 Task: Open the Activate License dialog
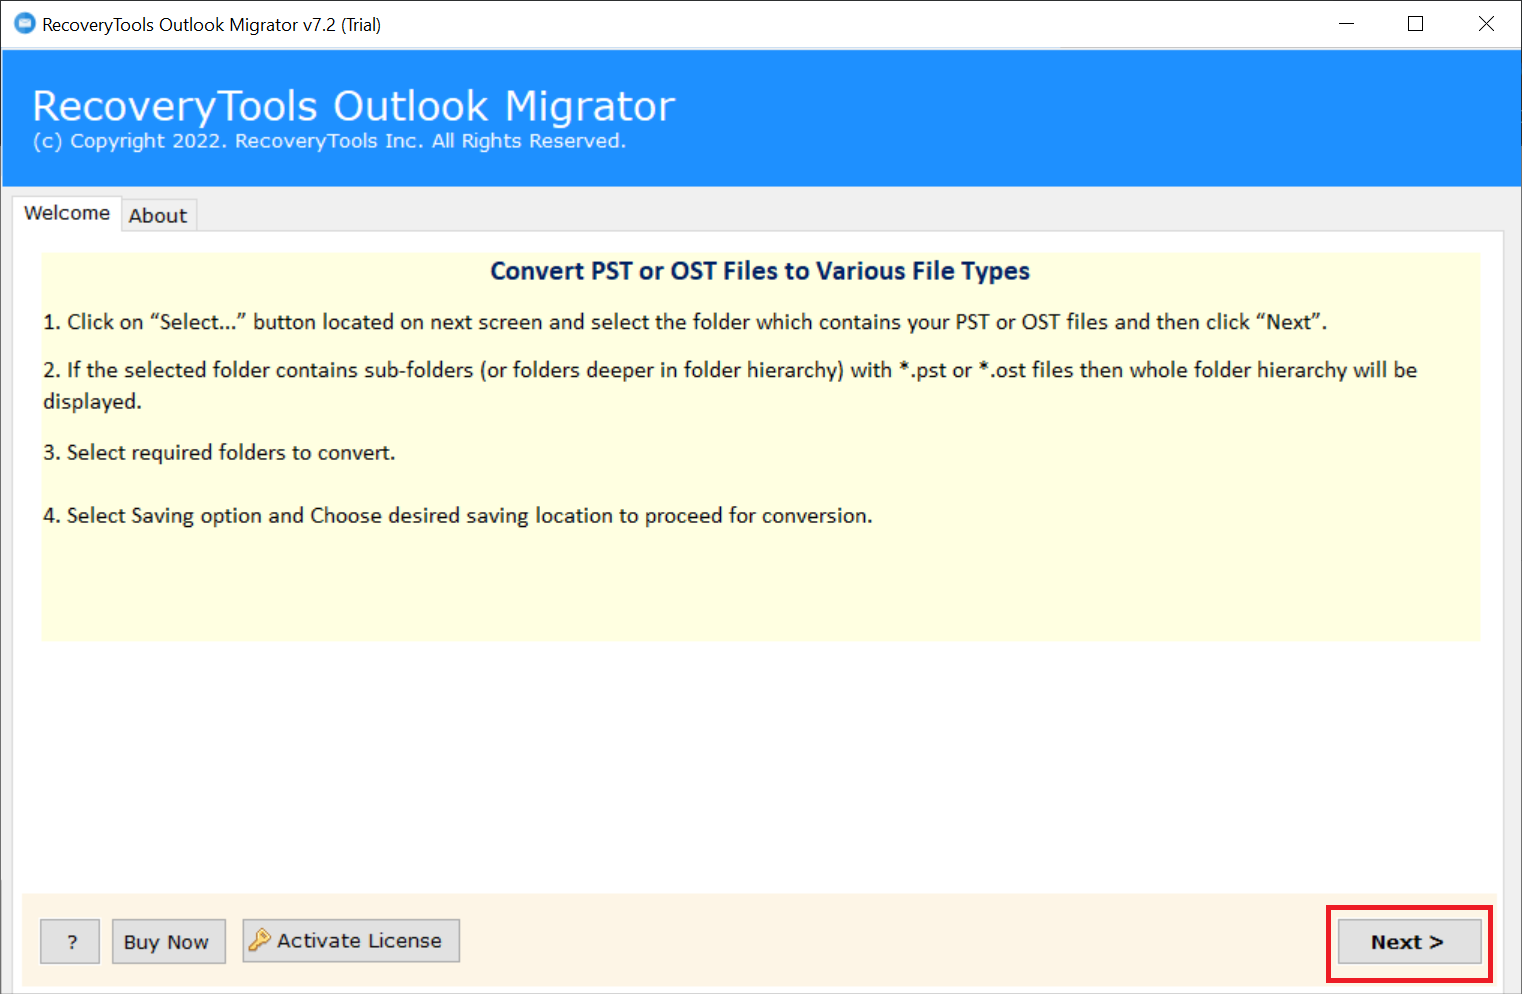(x=351, y=941)
